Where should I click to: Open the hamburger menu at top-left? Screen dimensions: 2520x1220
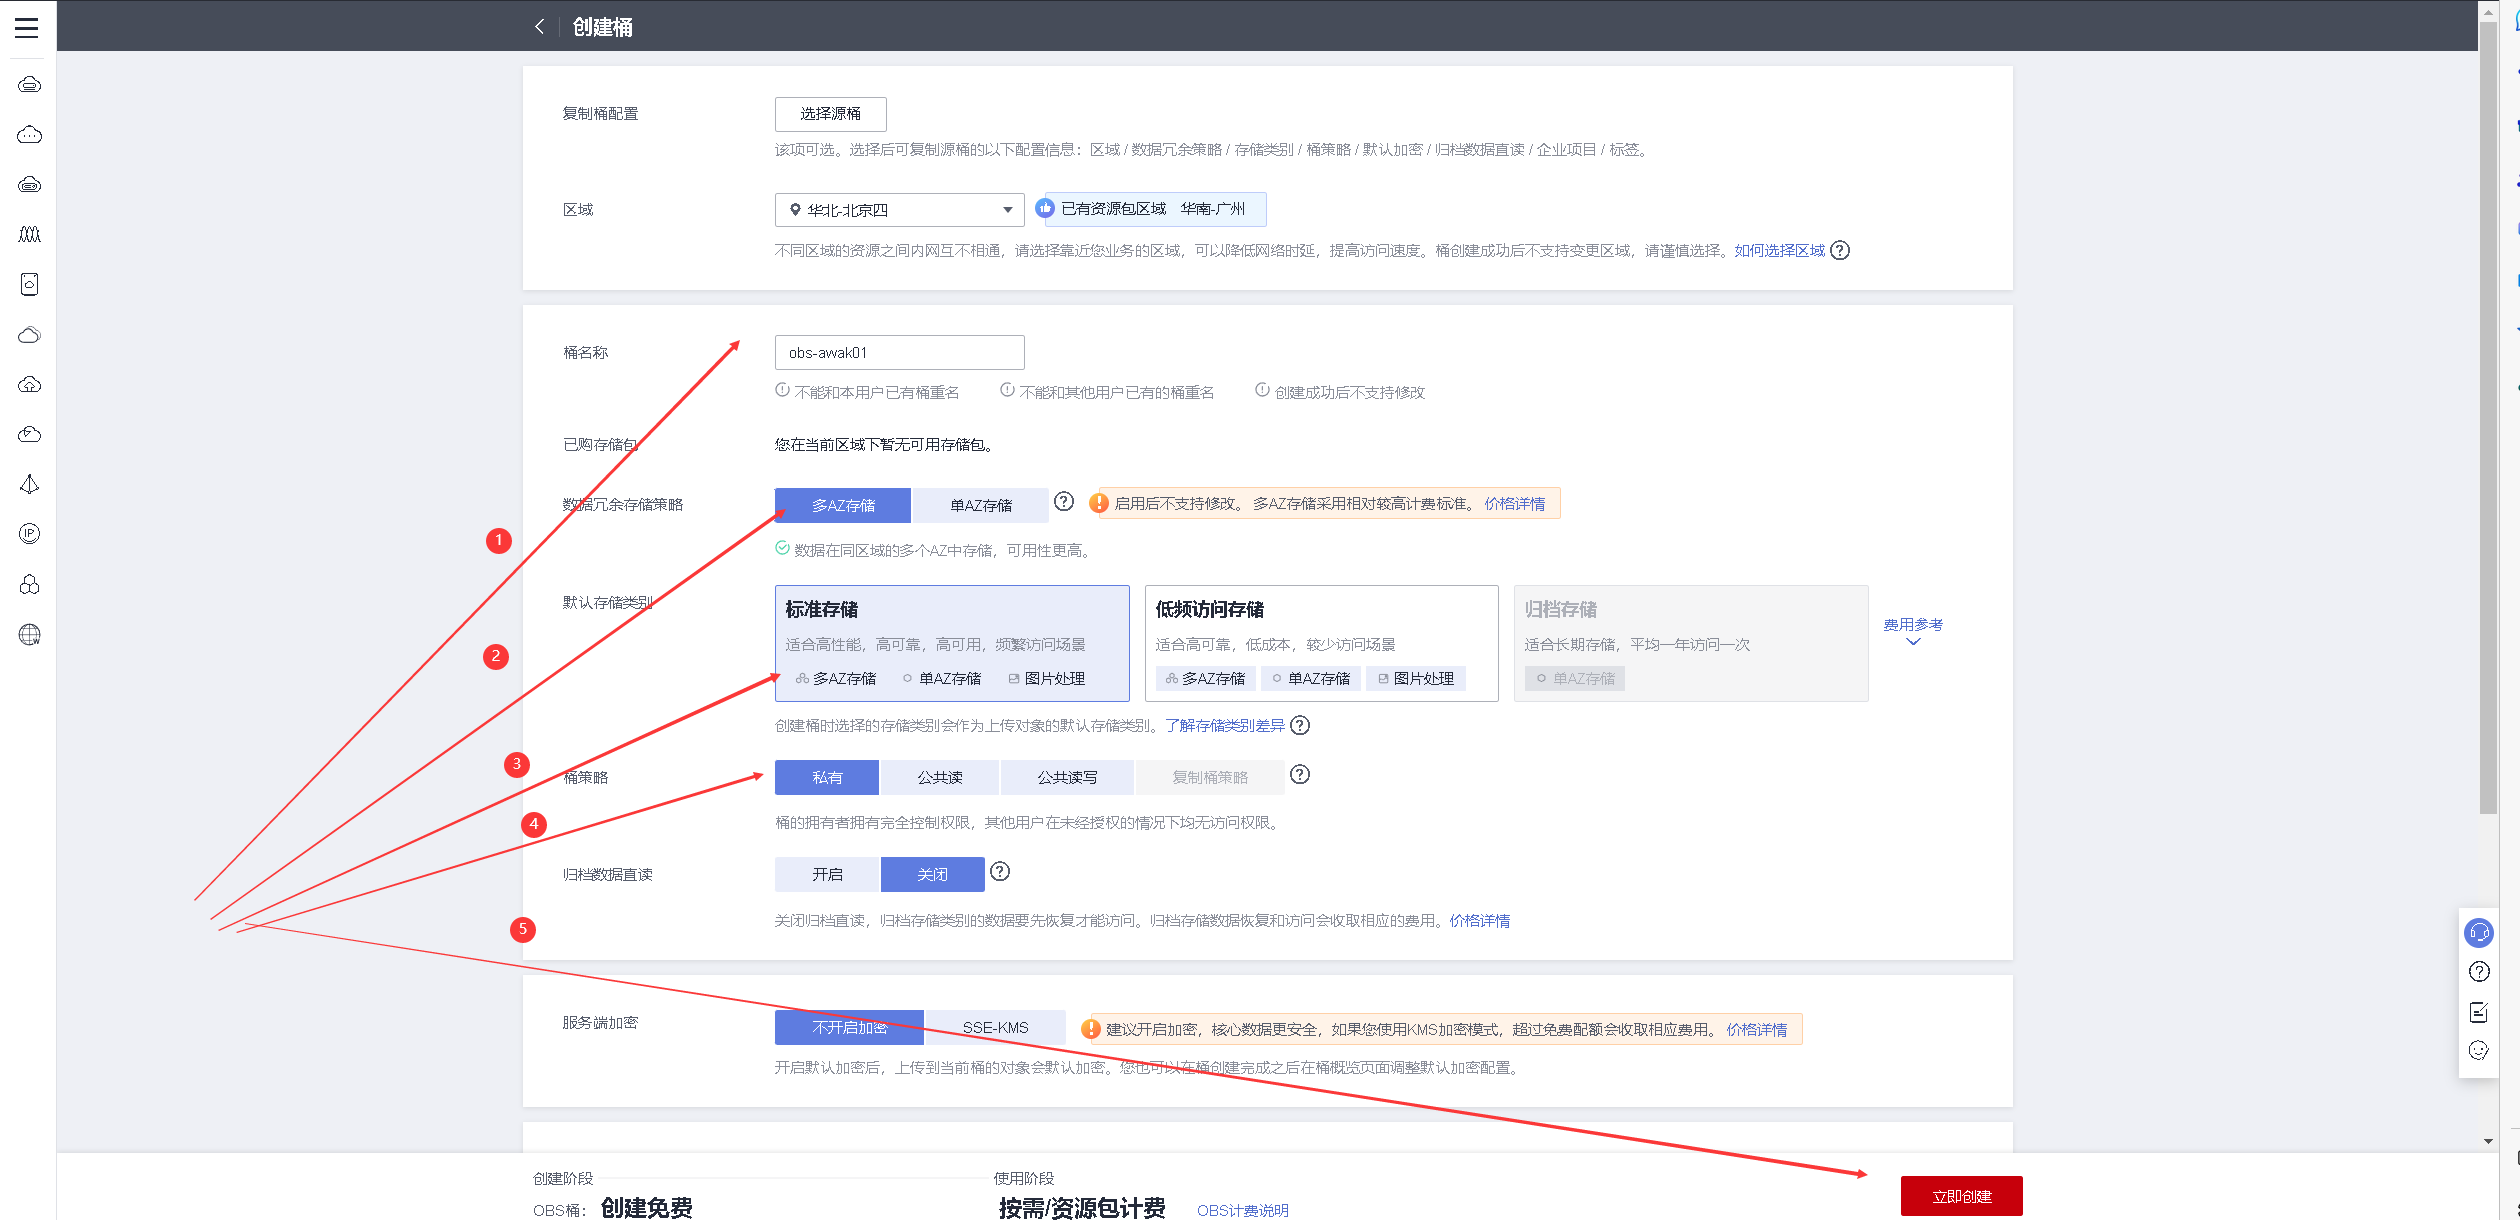(27, 27)
